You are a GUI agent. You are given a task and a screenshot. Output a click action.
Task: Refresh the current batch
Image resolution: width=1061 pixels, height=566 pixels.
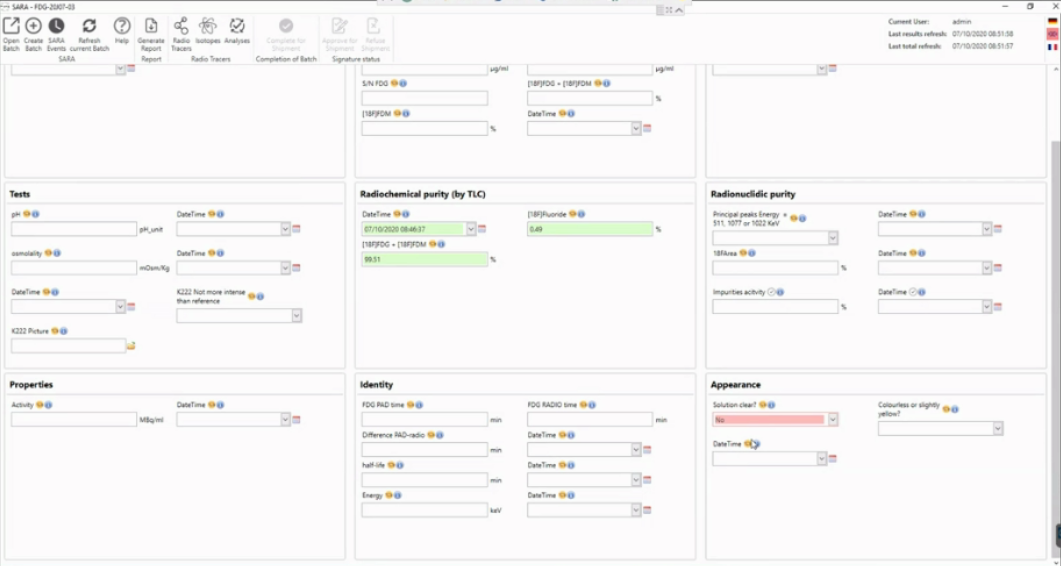pyautogui.click(x=89, y=27)
